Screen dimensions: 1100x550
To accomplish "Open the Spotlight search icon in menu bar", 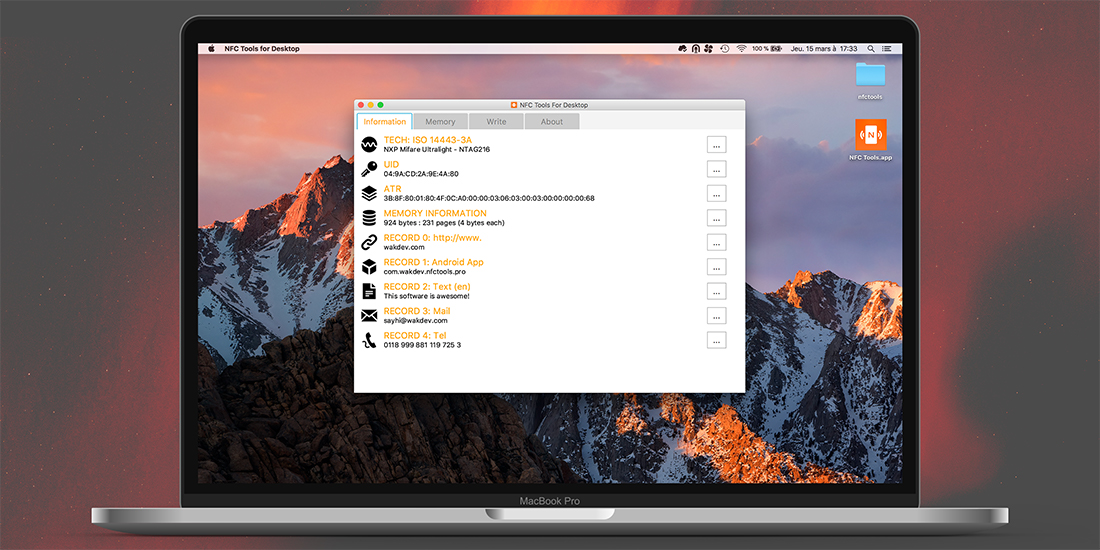I will [871, 48].
